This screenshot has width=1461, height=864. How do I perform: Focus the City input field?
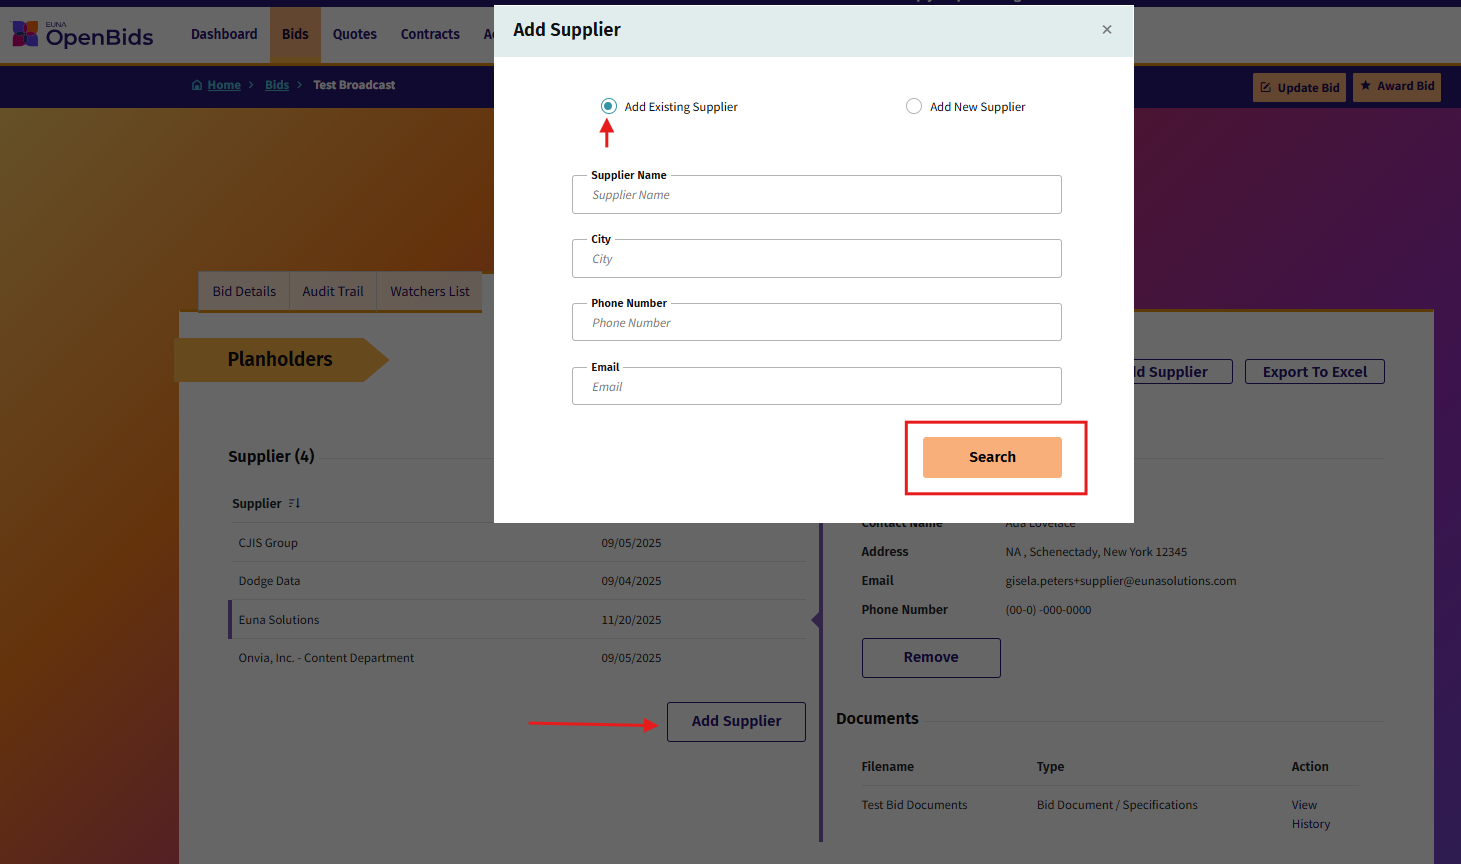click(x=817, y=259)
